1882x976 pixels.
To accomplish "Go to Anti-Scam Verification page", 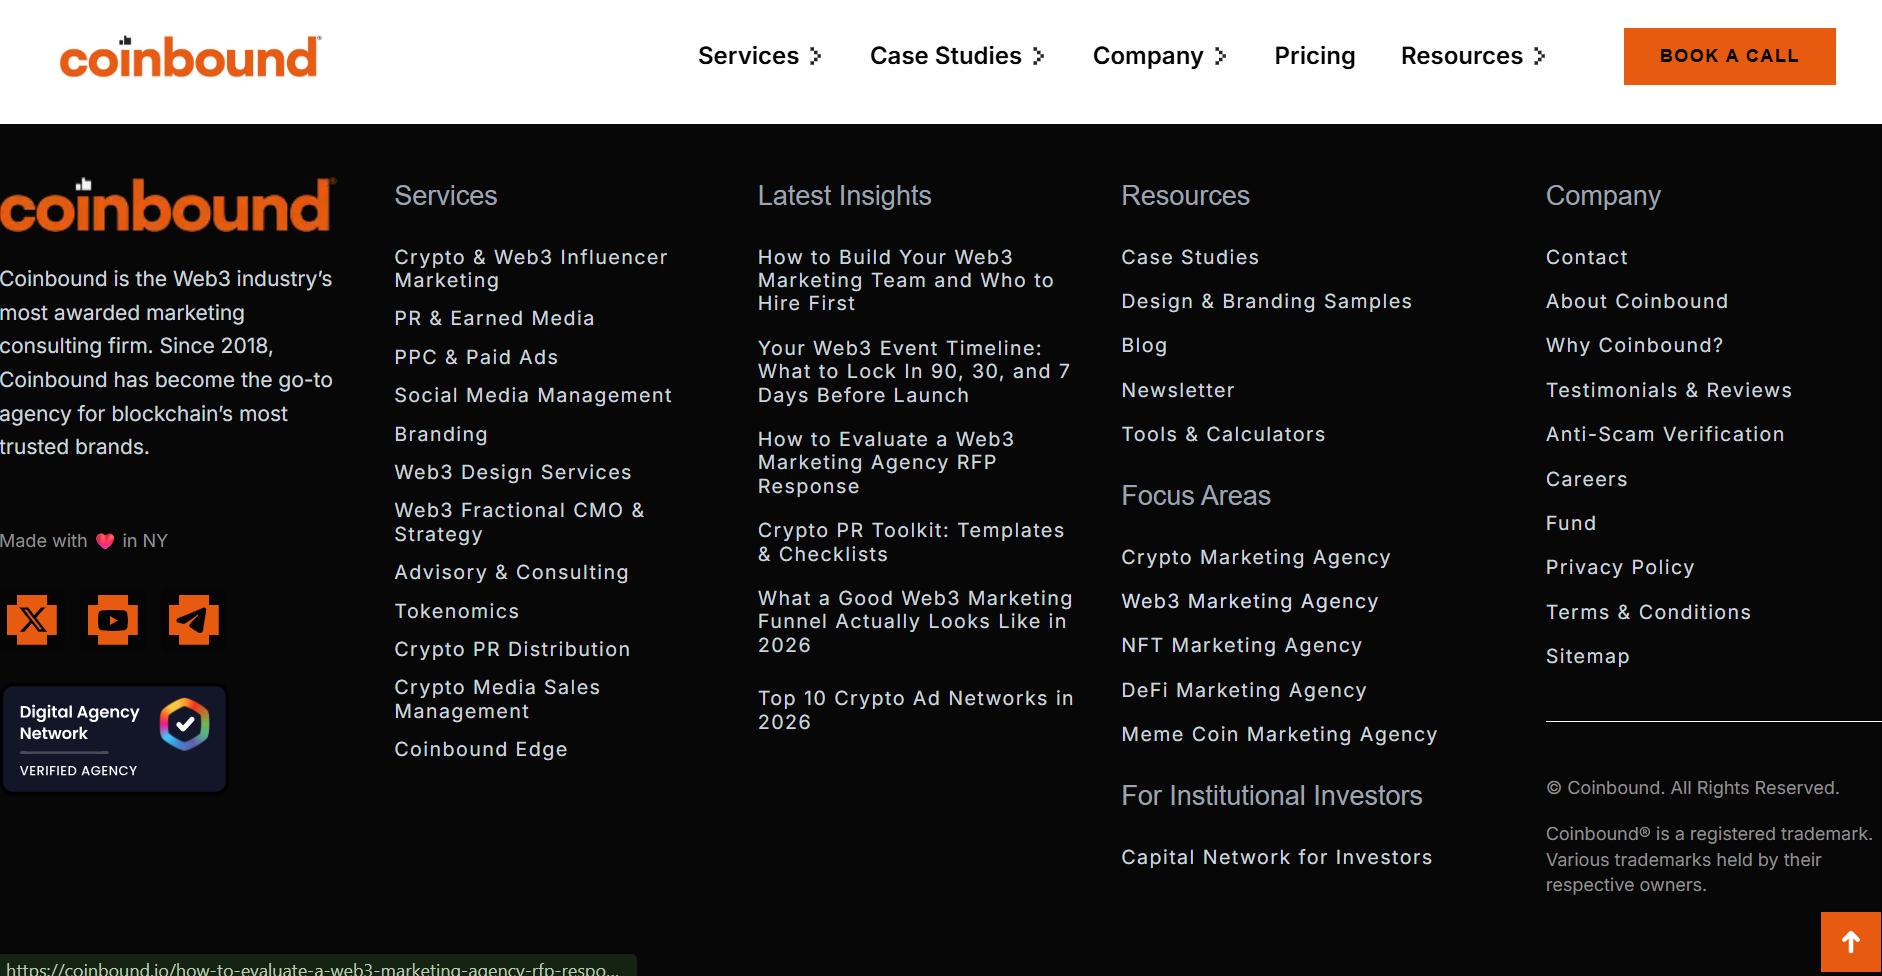I will coord(1664,434).
